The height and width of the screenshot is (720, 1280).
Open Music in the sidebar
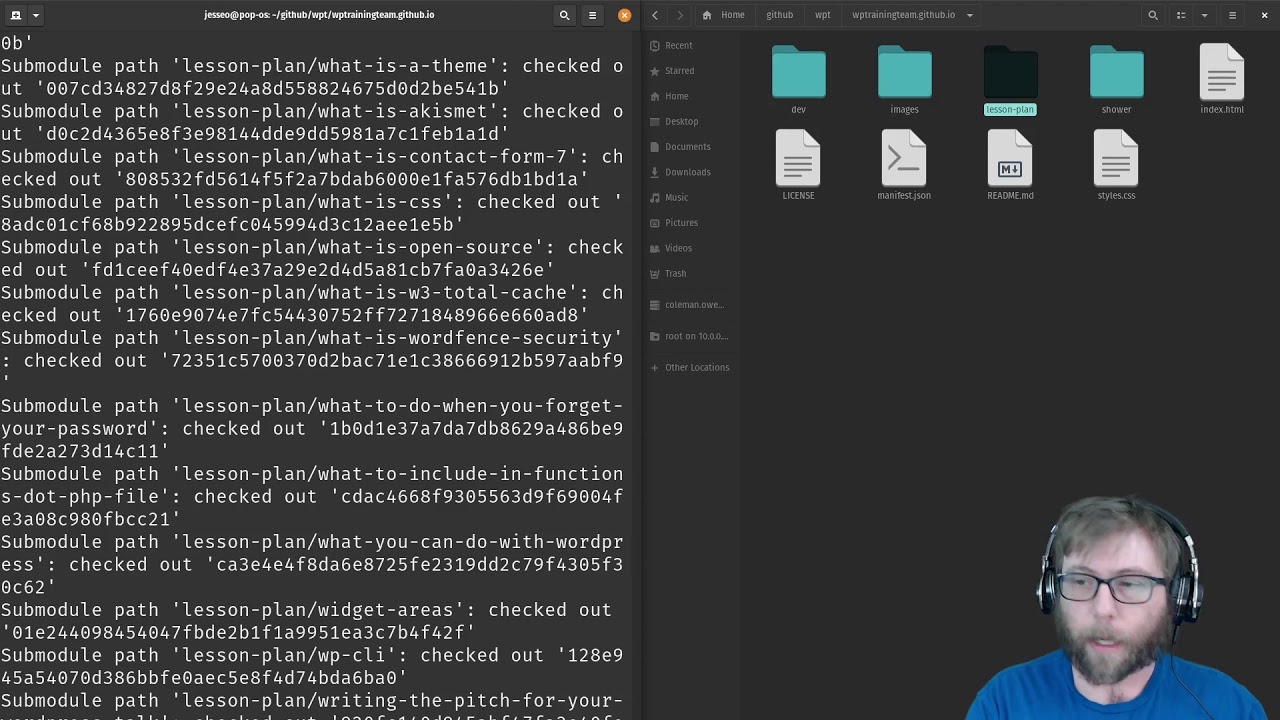676,197
